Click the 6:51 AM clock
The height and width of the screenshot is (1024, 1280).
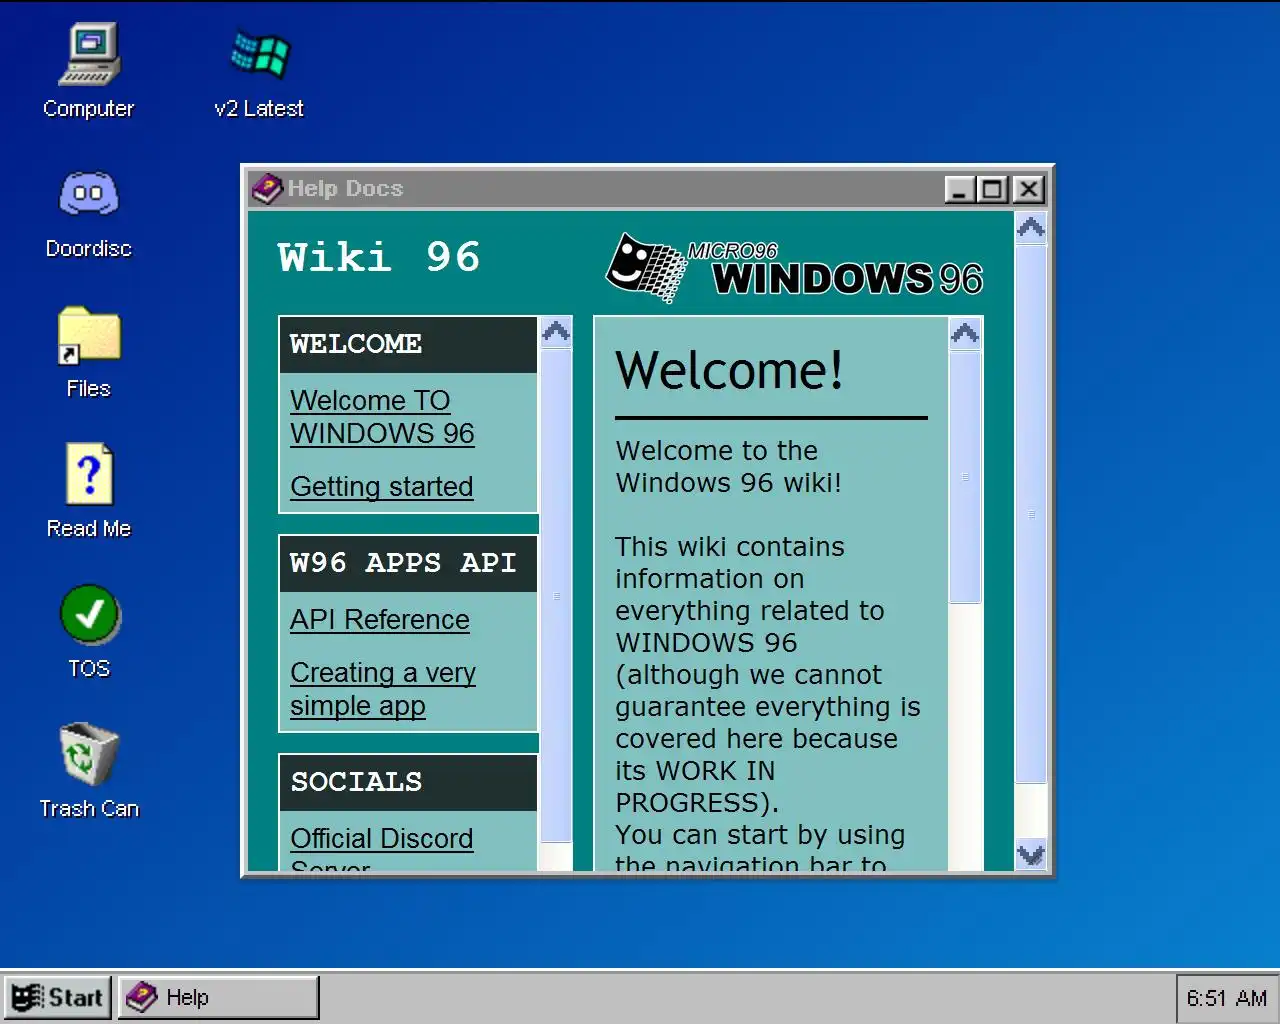[1226, 998]
